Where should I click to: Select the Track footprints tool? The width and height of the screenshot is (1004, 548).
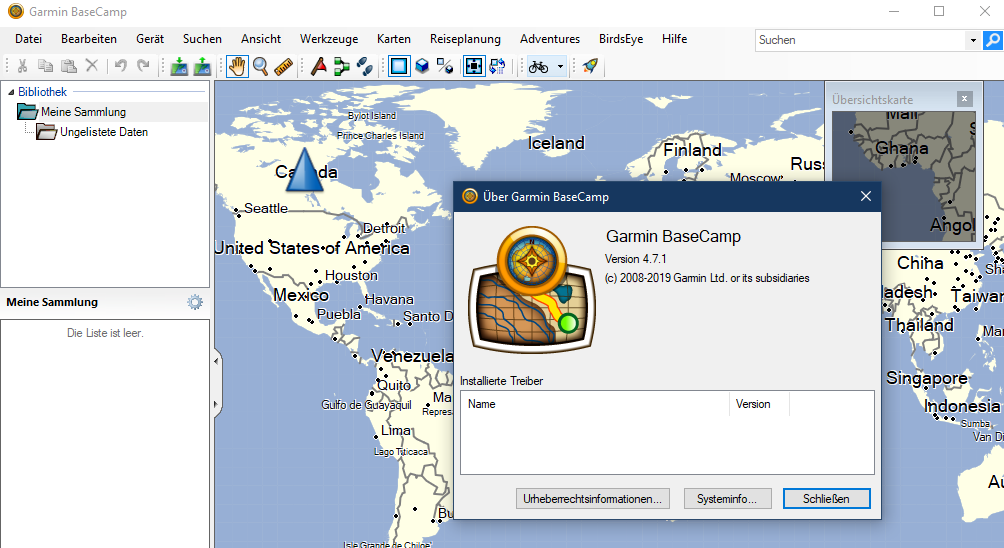[x=365, y=66]
